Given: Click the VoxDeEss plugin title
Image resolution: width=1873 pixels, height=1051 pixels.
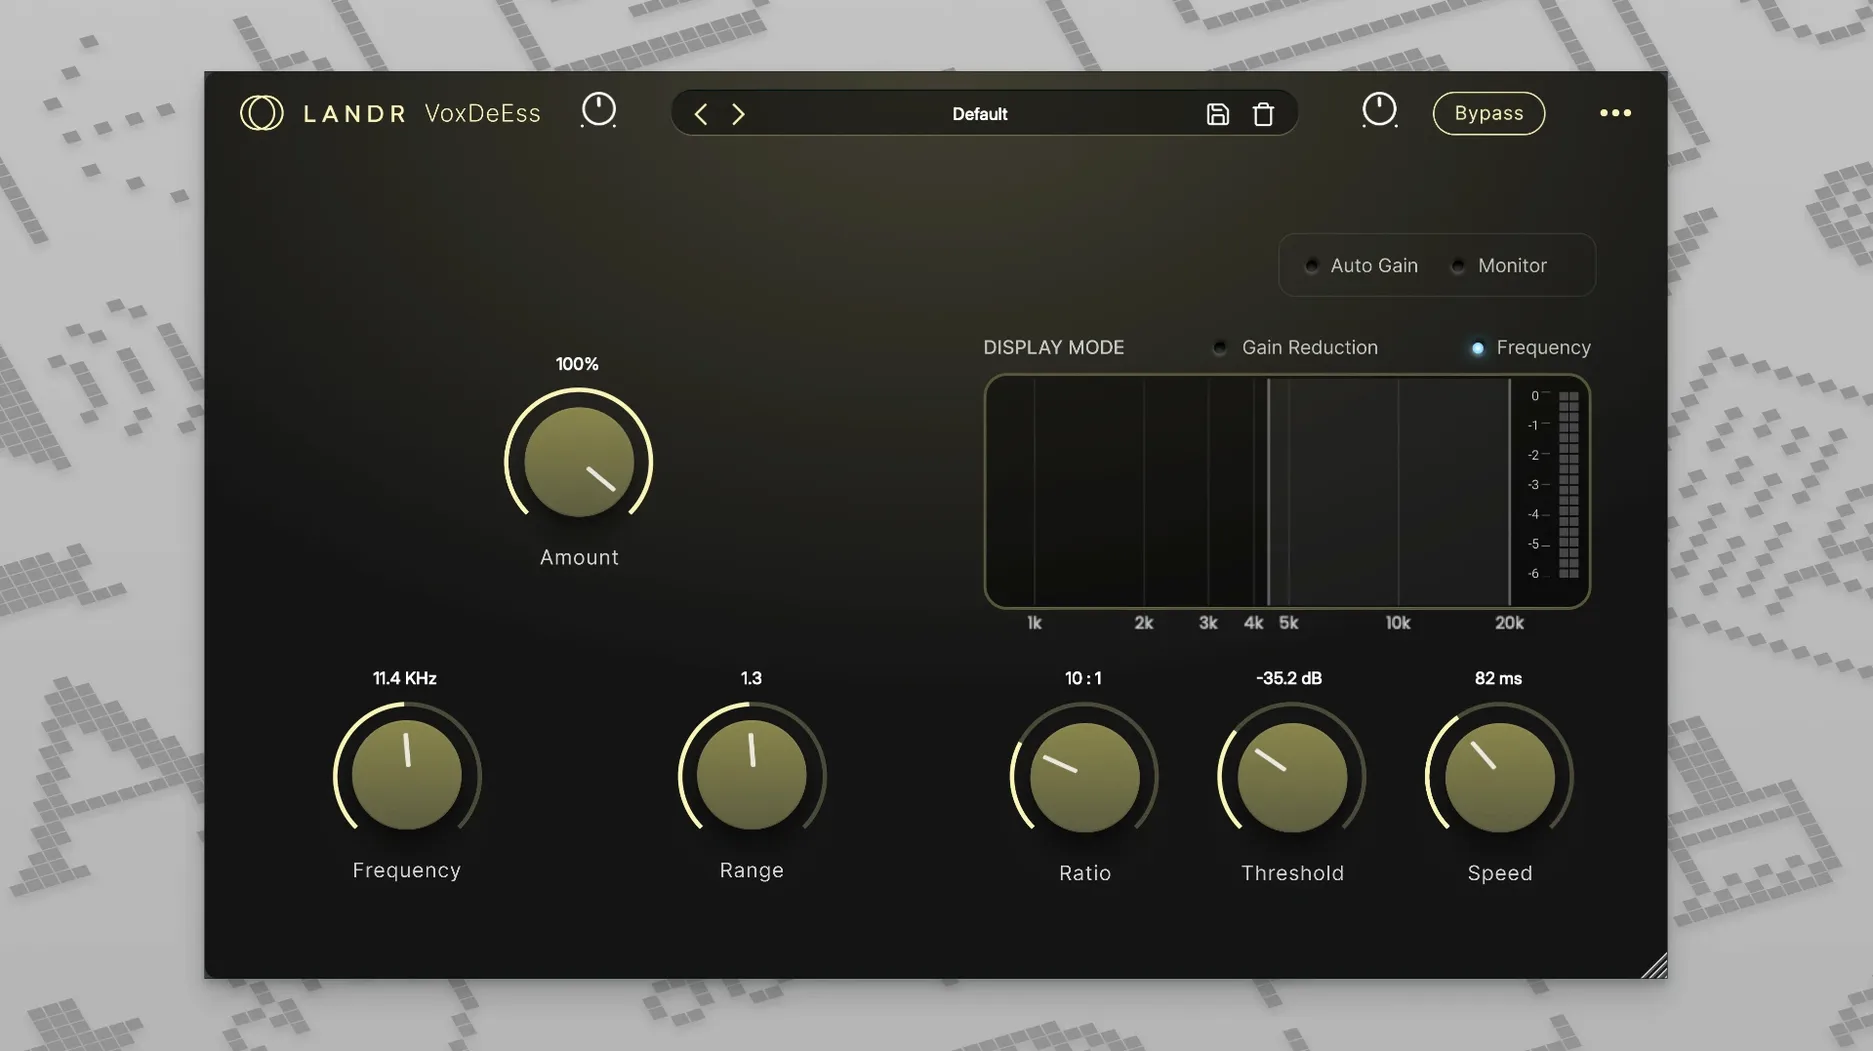Looking at the screenshot, I should [x=482, y=113].
